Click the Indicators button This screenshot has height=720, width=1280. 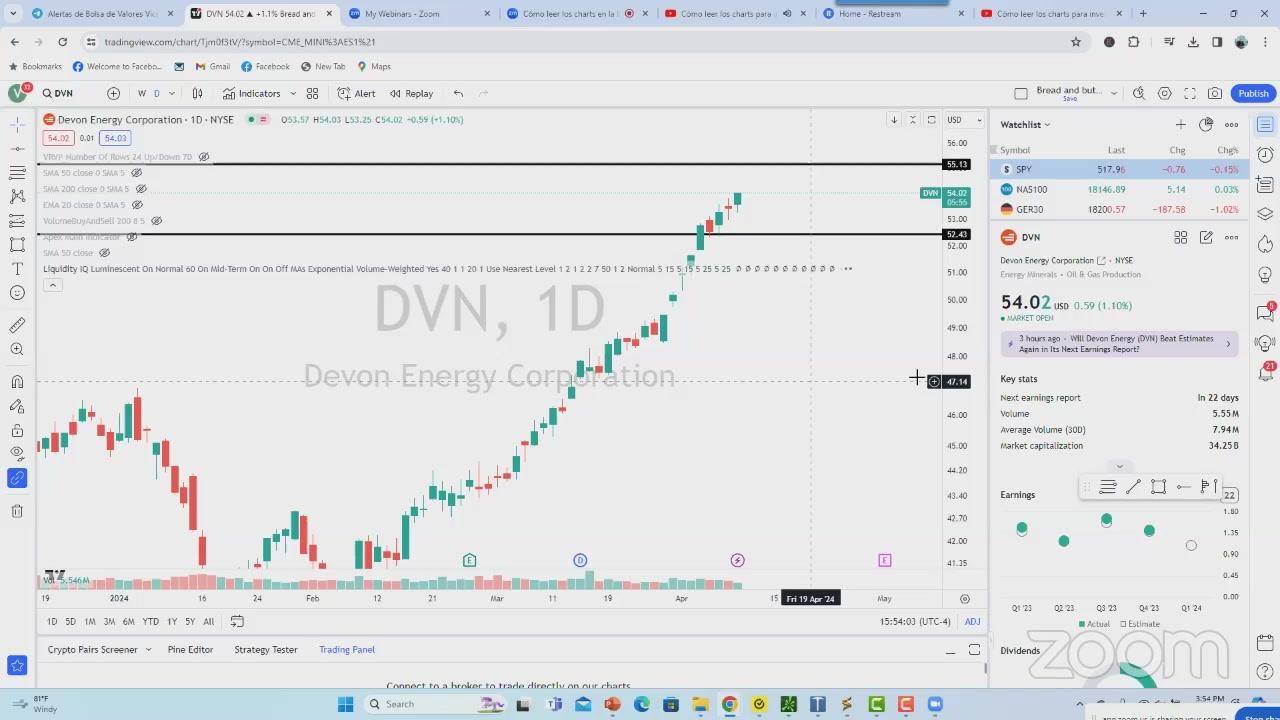(x=252, y=93)
